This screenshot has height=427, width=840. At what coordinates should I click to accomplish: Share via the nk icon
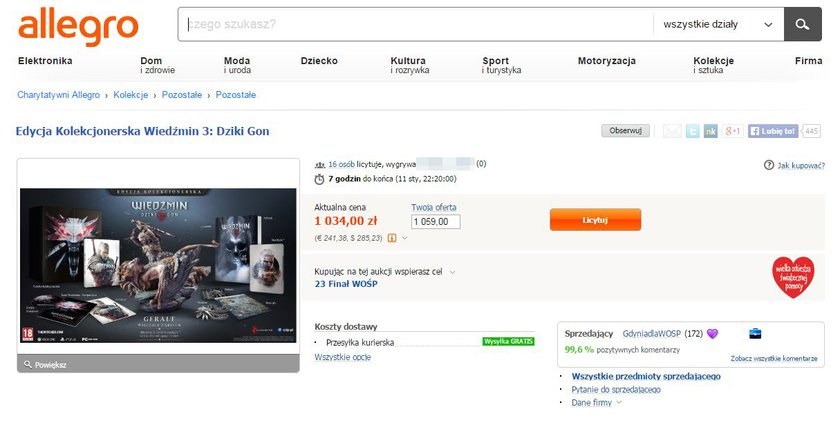(x=710, y=131)
